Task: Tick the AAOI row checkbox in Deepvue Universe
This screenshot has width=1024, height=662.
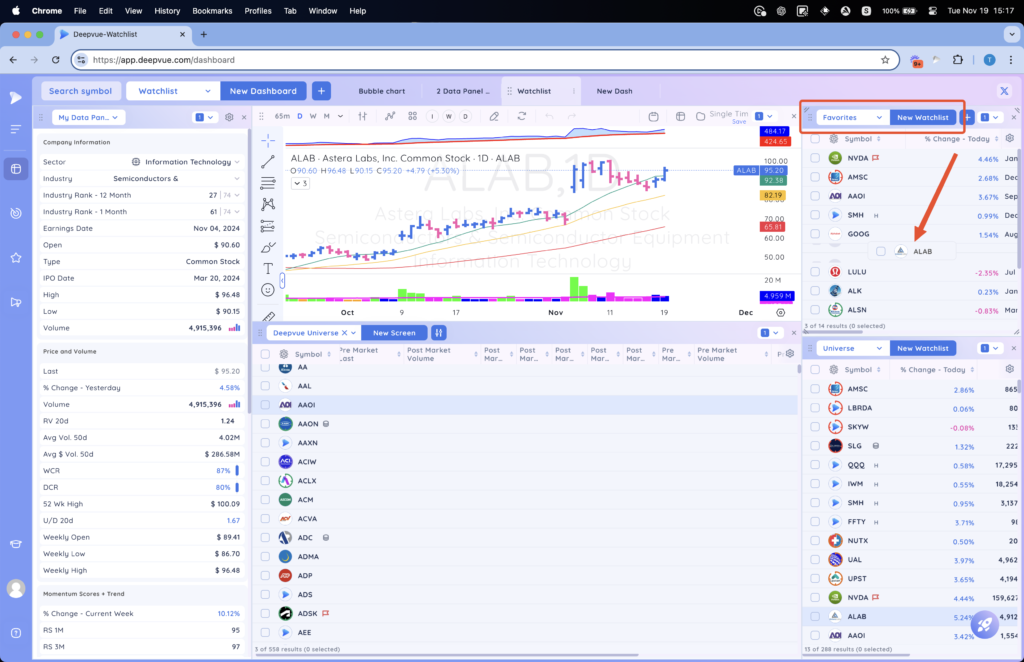Action: coord(265,405)
